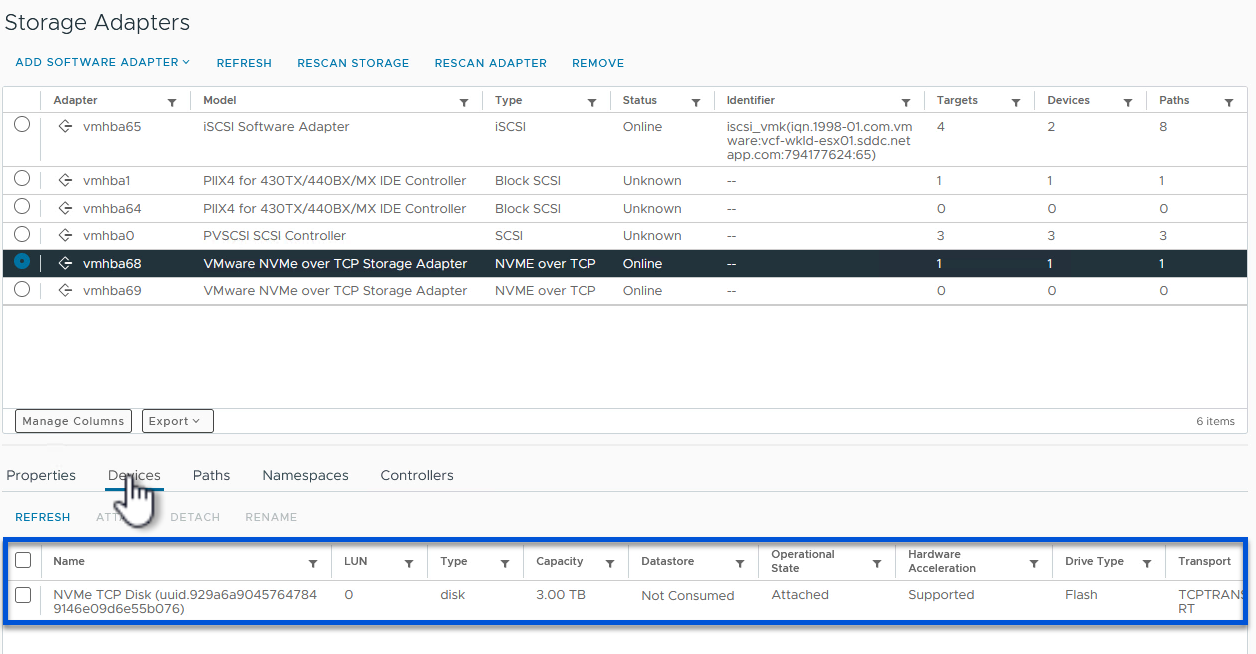The width and height of the screenshot is (1256, 654).
Task: Click the Manage Columns button
Action: (x=74, y=421)
